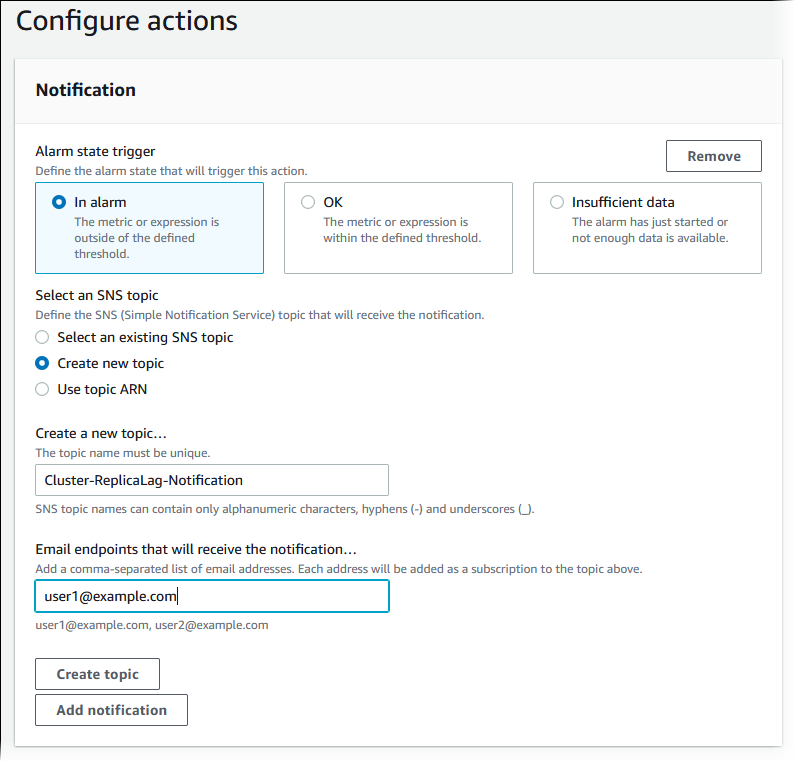Click the In alarm description text

point(146,238)
